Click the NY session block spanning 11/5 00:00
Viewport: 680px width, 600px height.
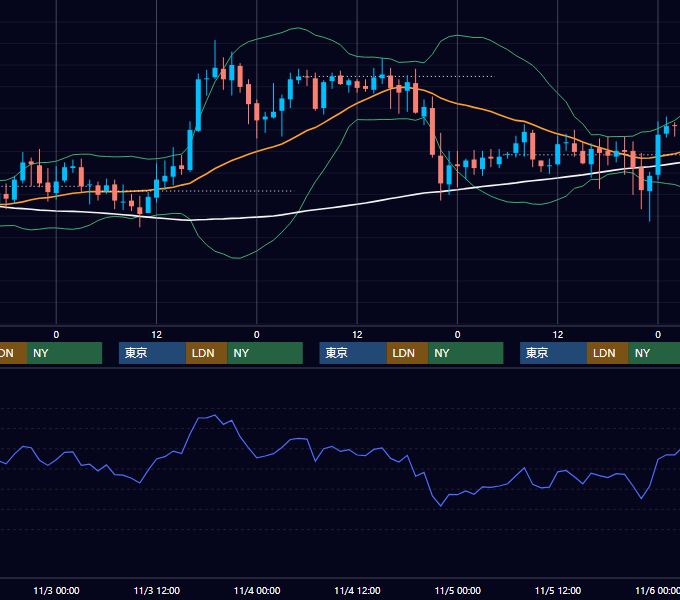point(466,353)
